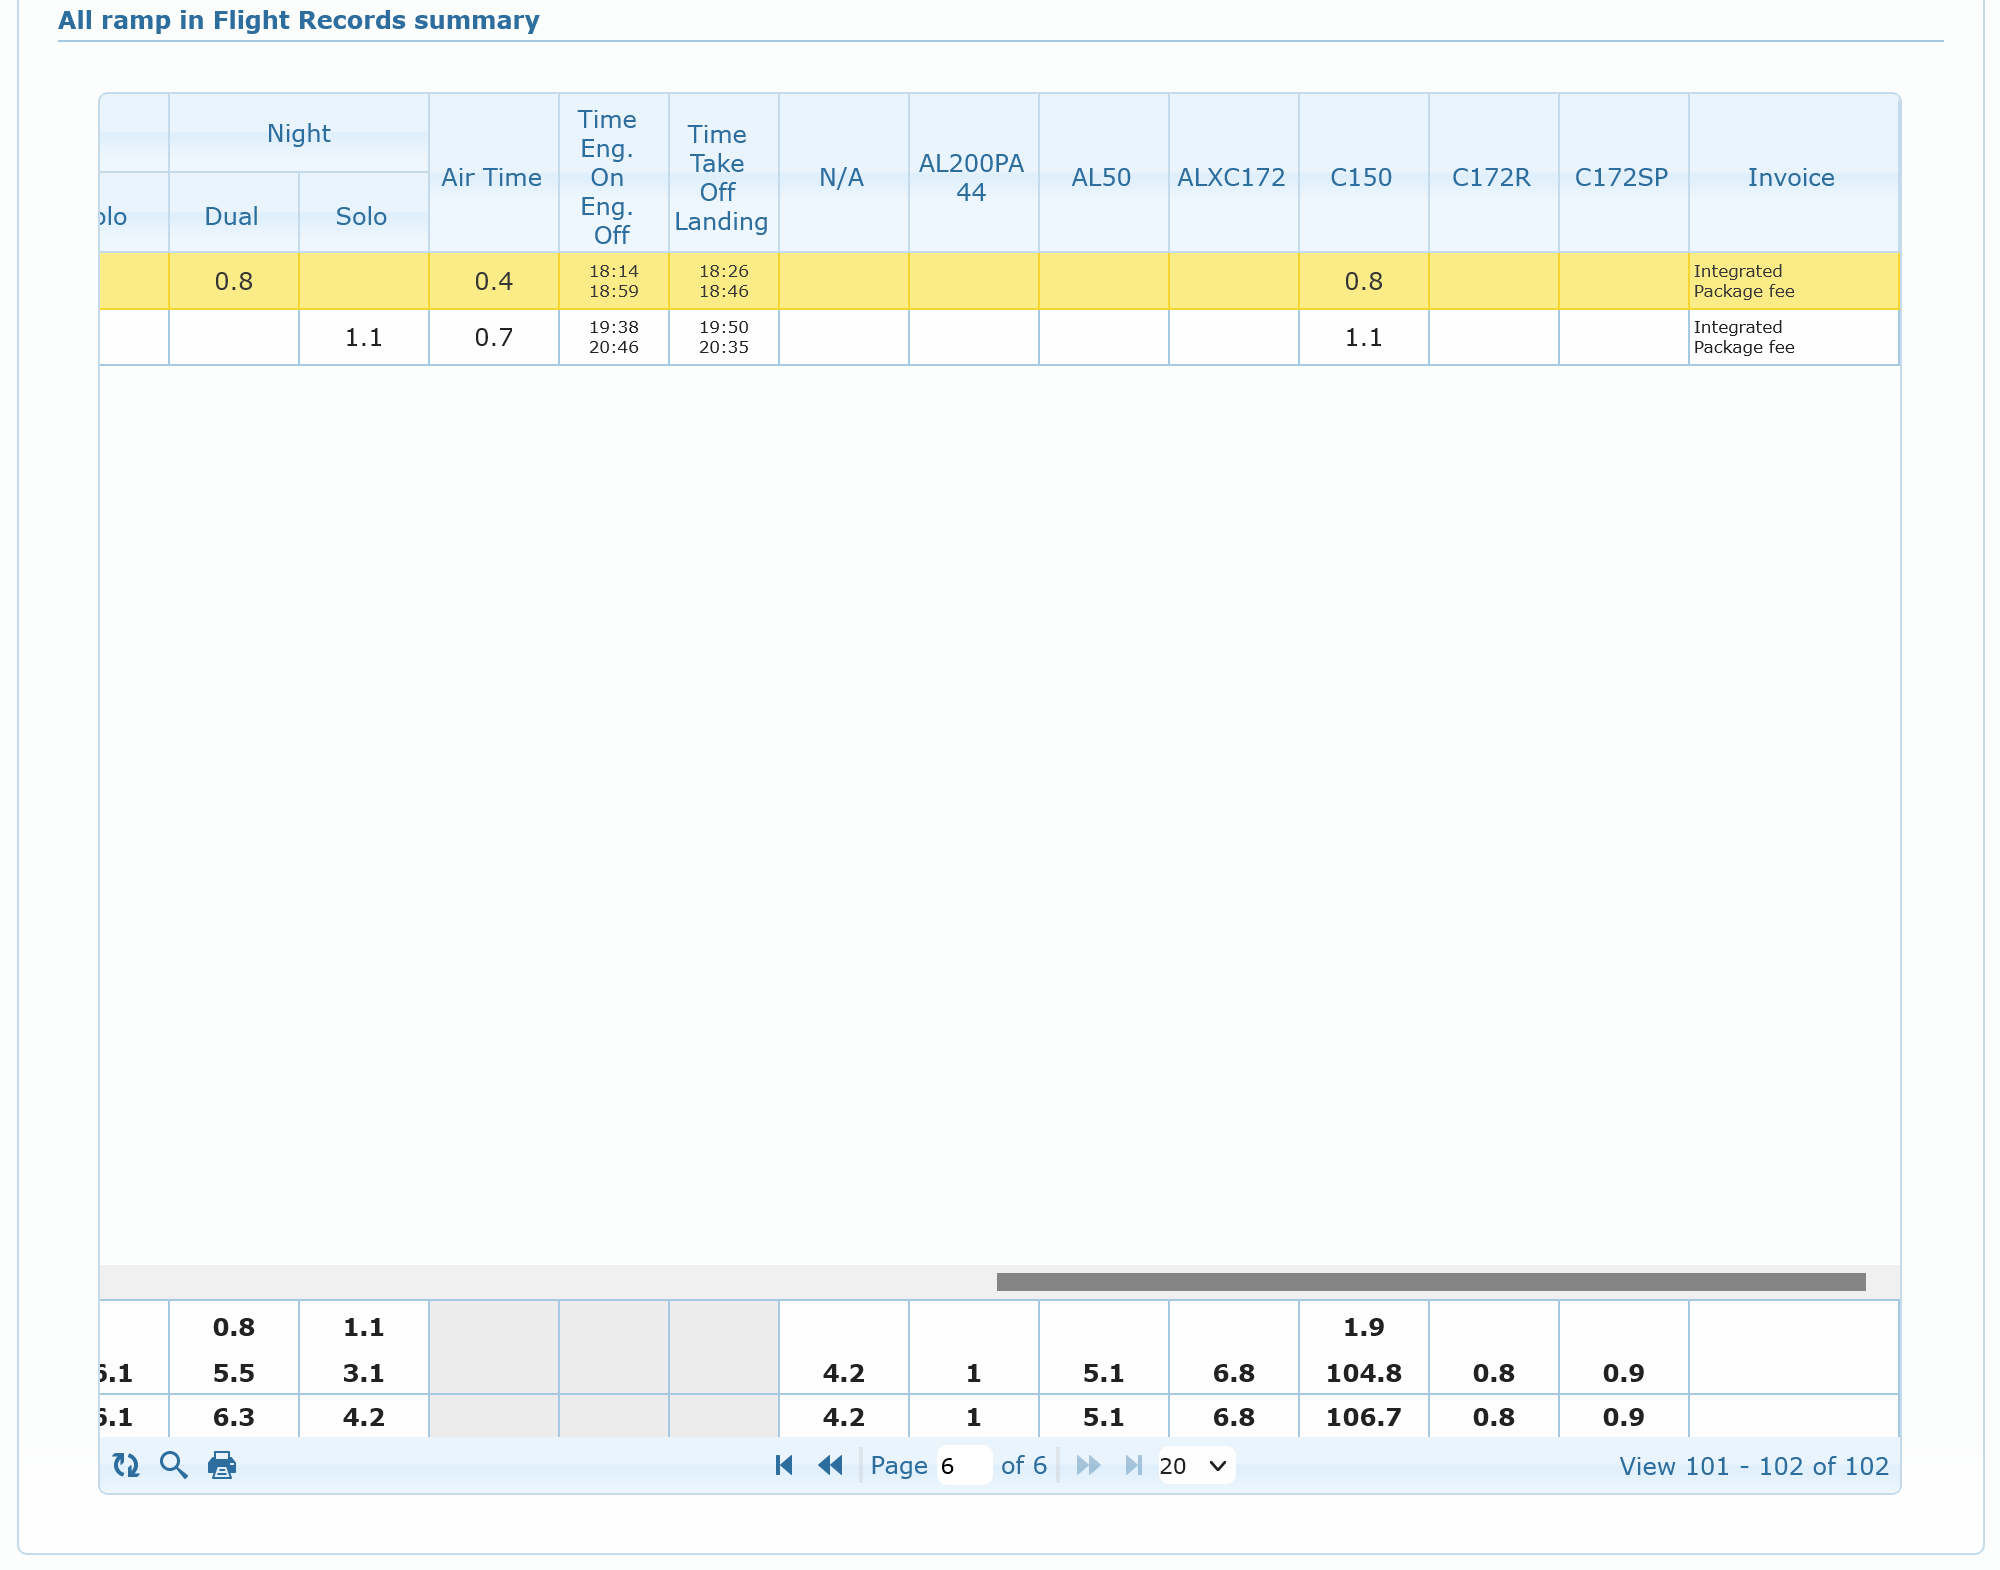The image size is (2000, 1570).
Task: Click the next page arrow
Action: pyautogui.click(x=1088, y=1465)
